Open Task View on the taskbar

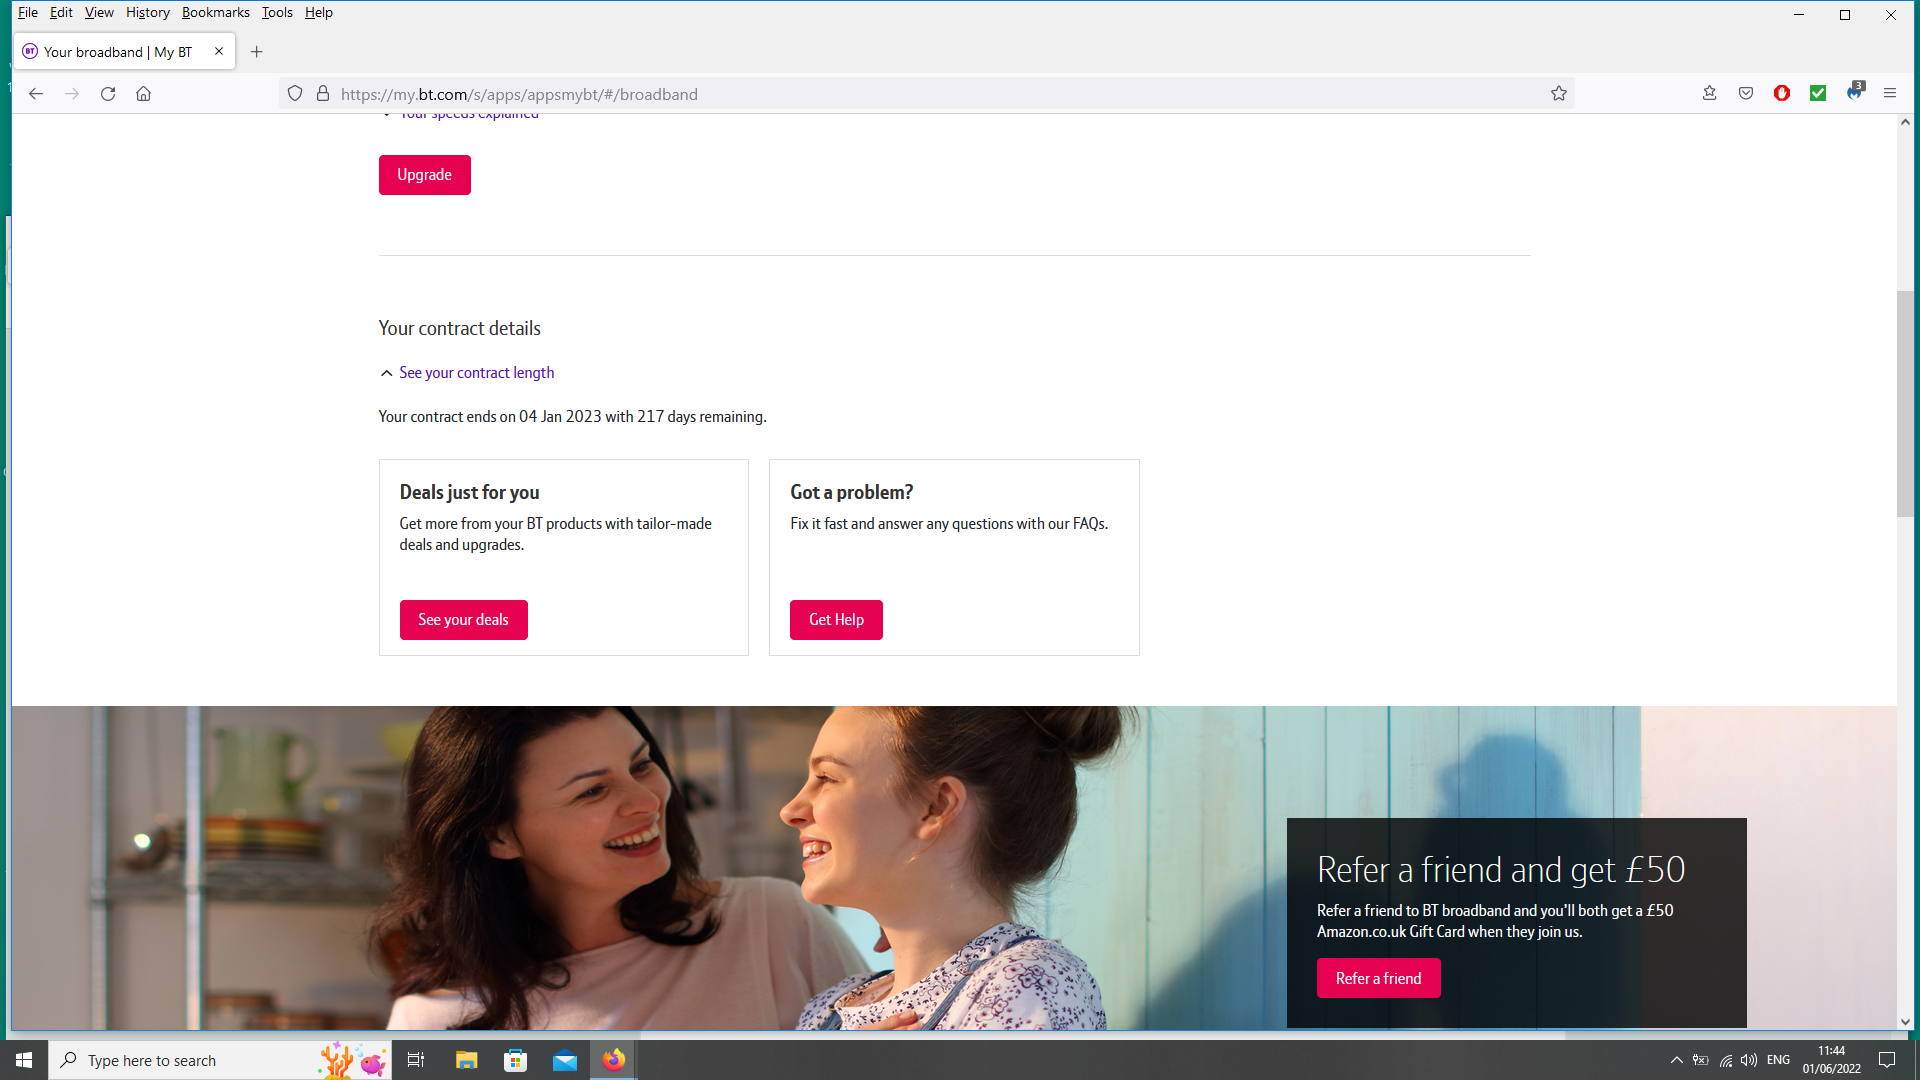click(416, 1060)
